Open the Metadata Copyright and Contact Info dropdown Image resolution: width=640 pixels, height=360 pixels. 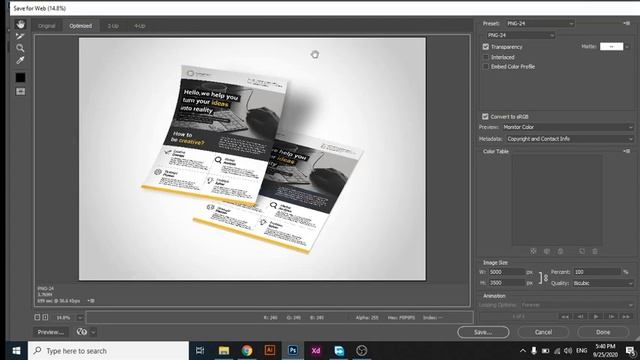pyautogui.click(x=570, y=139)
